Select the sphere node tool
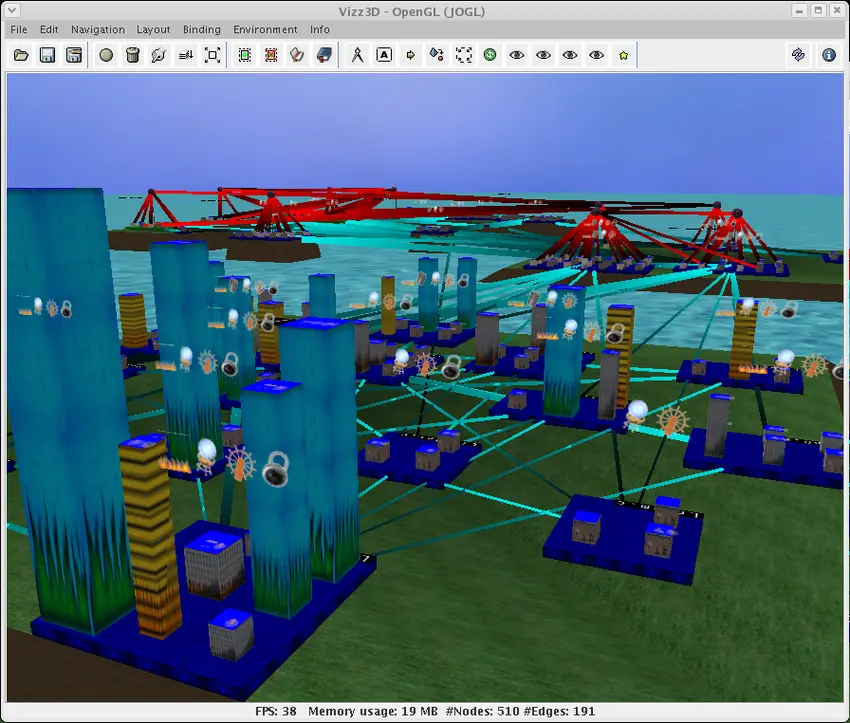The height and width of the screenshot is (723, 850). coord(106,55)
